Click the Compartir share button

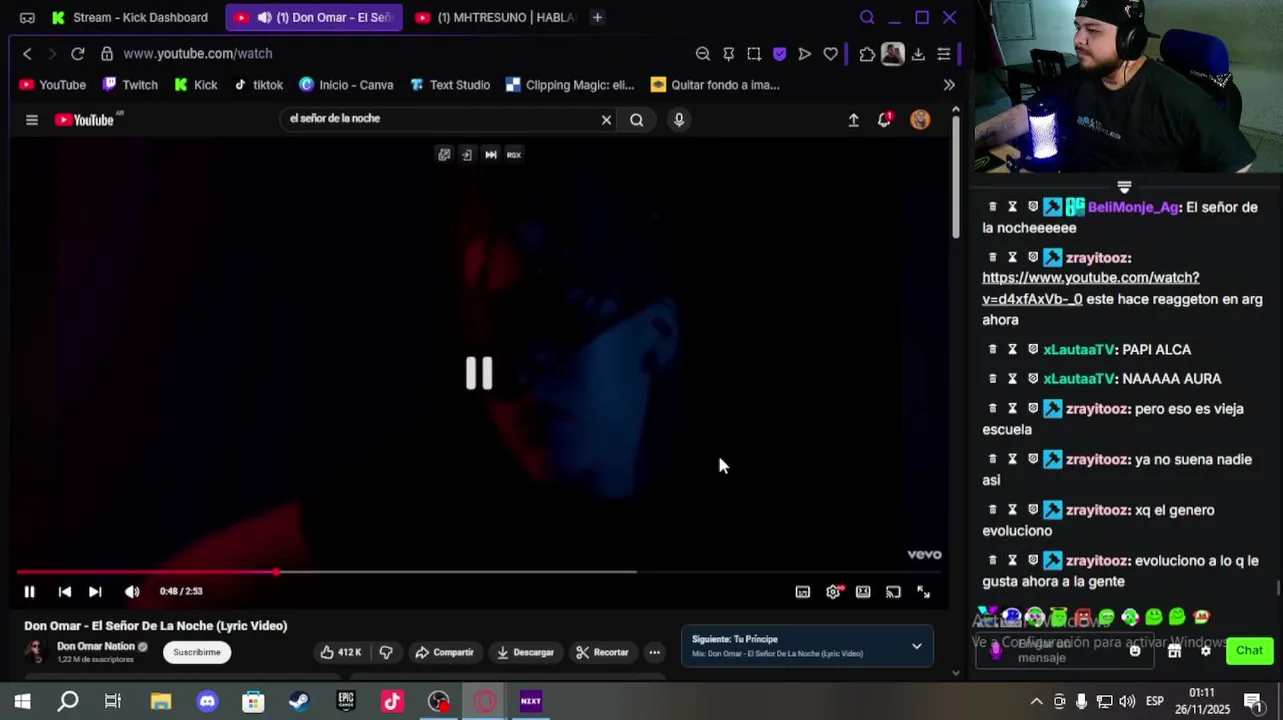coord(445,652)
